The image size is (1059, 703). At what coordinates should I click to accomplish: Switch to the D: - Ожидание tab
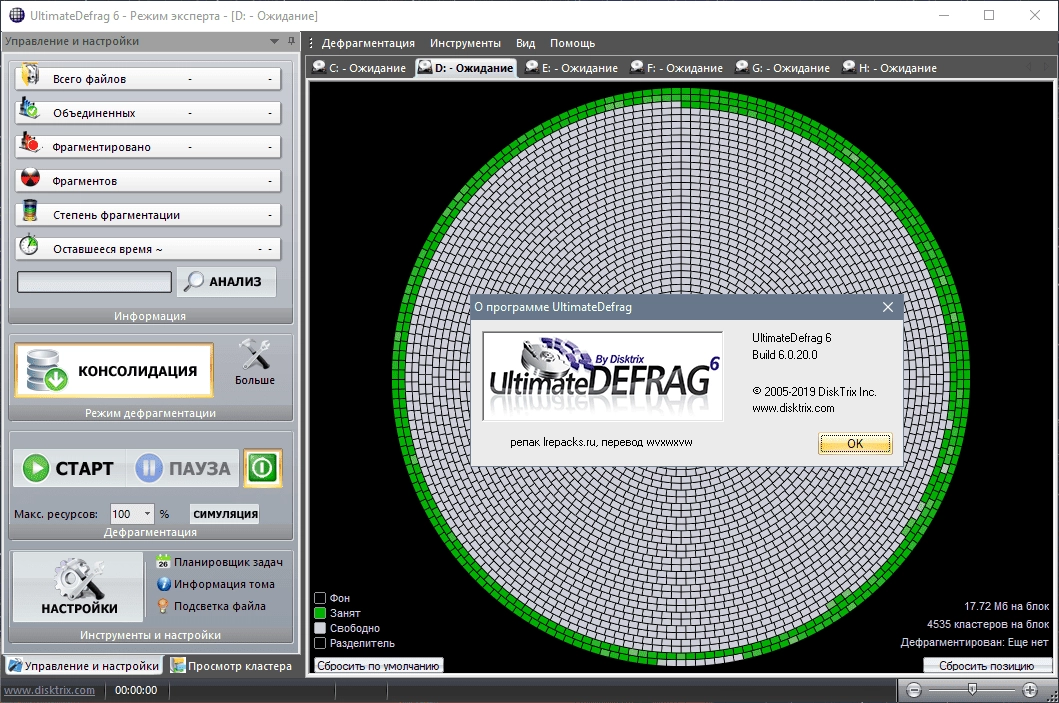465,68
